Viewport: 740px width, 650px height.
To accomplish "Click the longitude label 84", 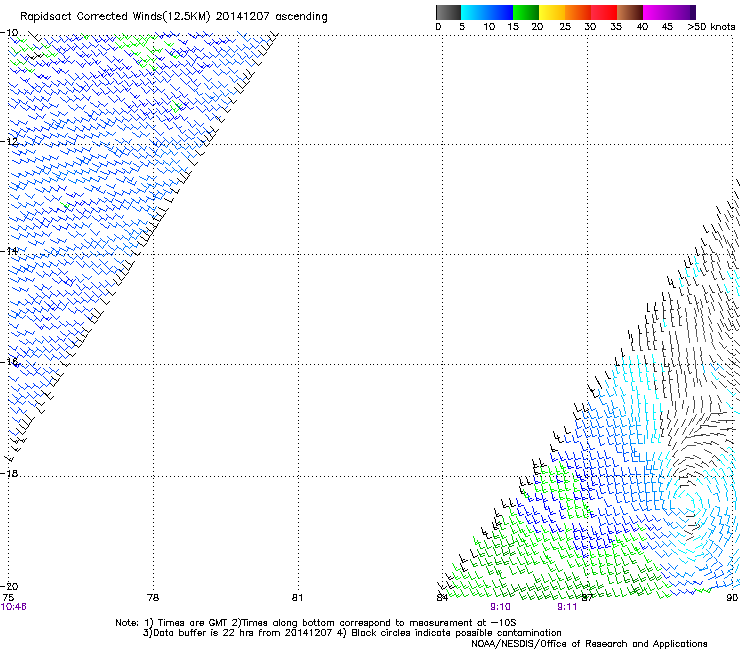I will coord(442,598).
